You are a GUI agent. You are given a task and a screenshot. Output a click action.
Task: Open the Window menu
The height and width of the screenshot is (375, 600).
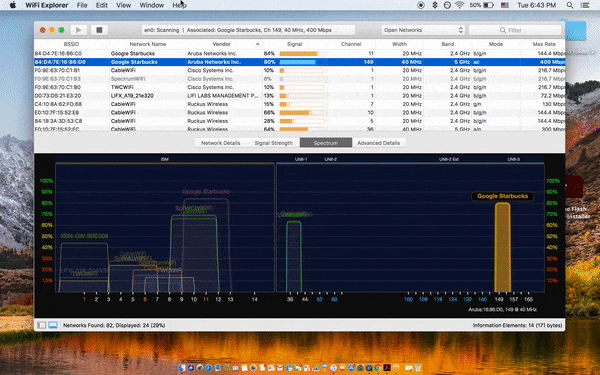coord(152,5)
